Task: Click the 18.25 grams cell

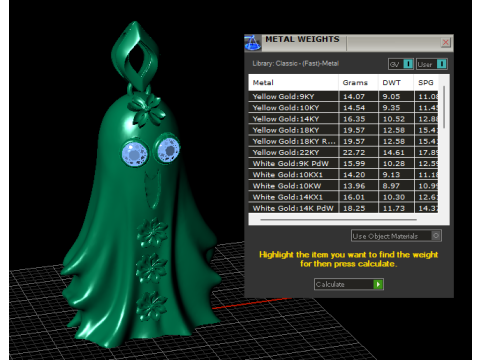Action: [358, 208]
